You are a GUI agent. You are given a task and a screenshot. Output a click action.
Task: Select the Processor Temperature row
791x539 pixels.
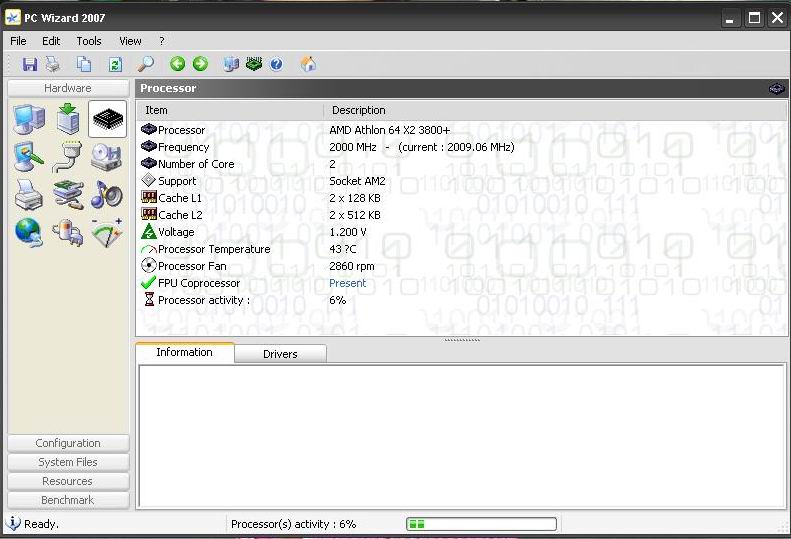(462, 249)
